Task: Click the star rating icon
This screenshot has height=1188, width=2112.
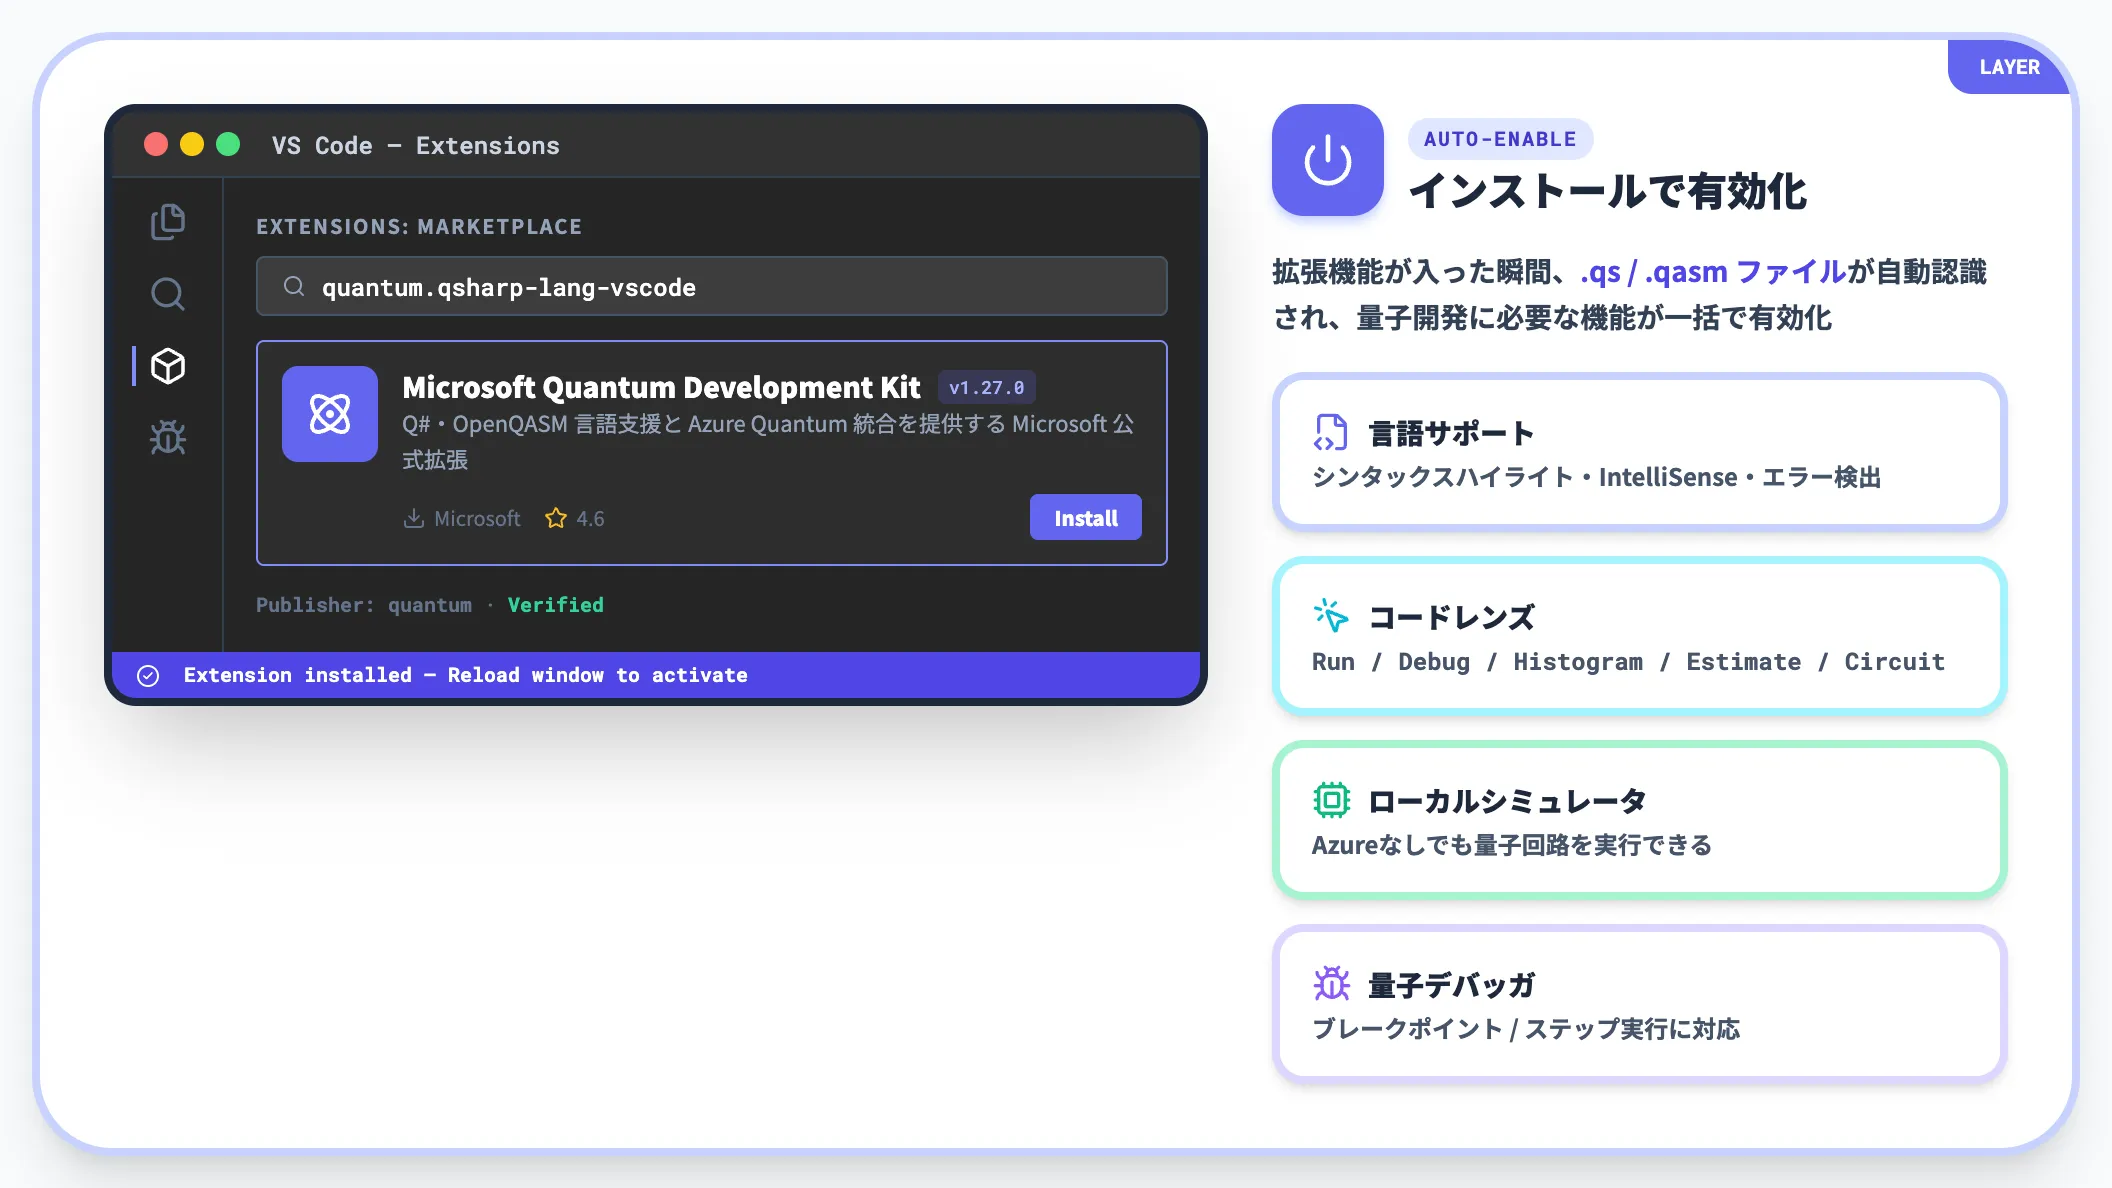Action: pyautogui.click(x=556, y=518)
